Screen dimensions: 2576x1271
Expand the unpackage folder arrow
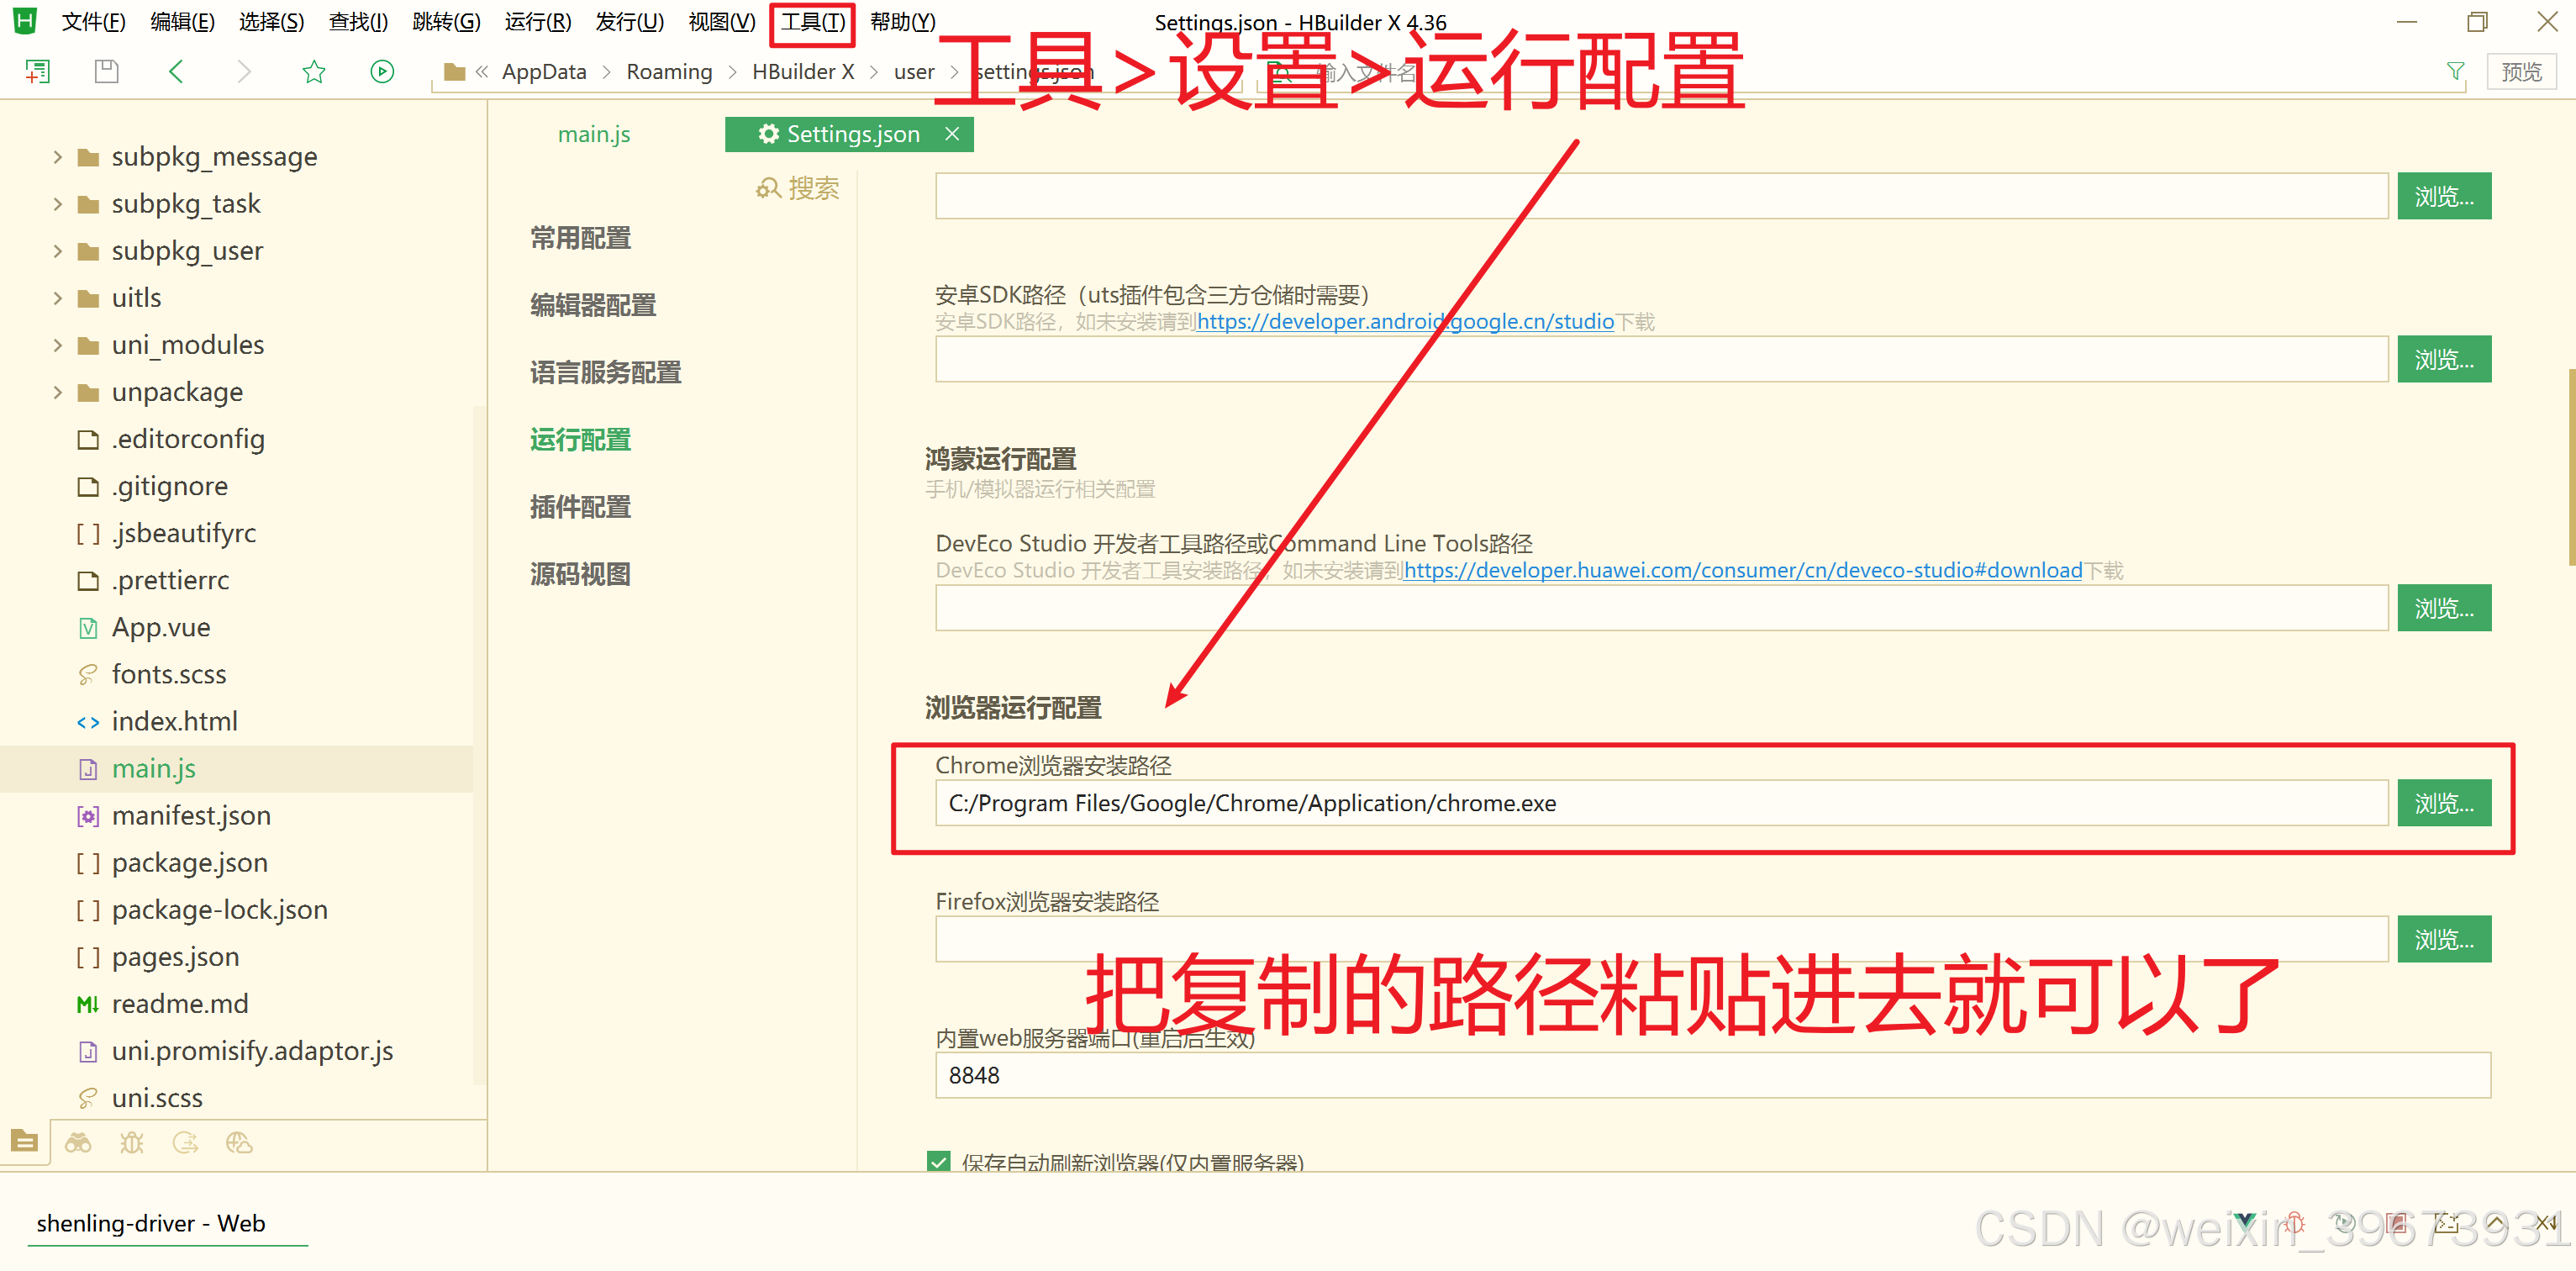click(x=57, y=392)
